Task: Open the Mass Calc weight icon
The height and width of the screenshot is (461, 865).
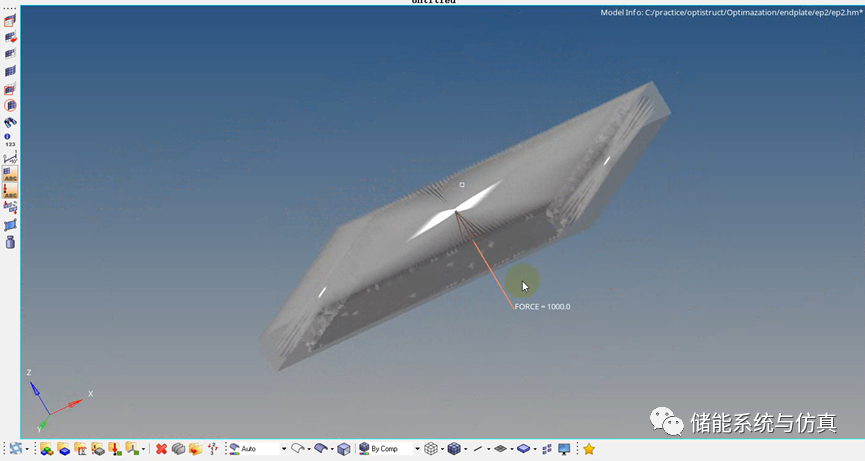Action: point(10,242)
